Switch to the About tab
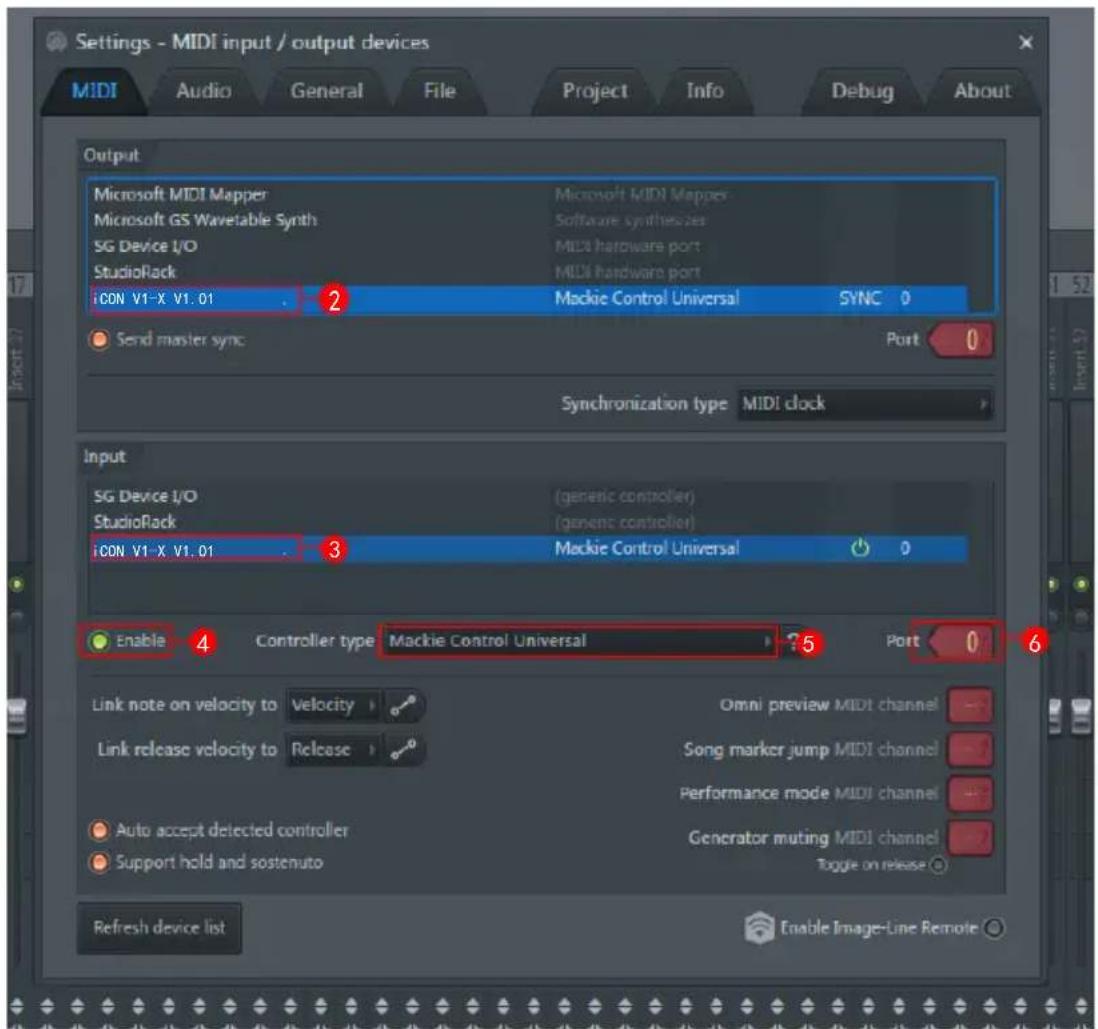 tap(982, 91)
